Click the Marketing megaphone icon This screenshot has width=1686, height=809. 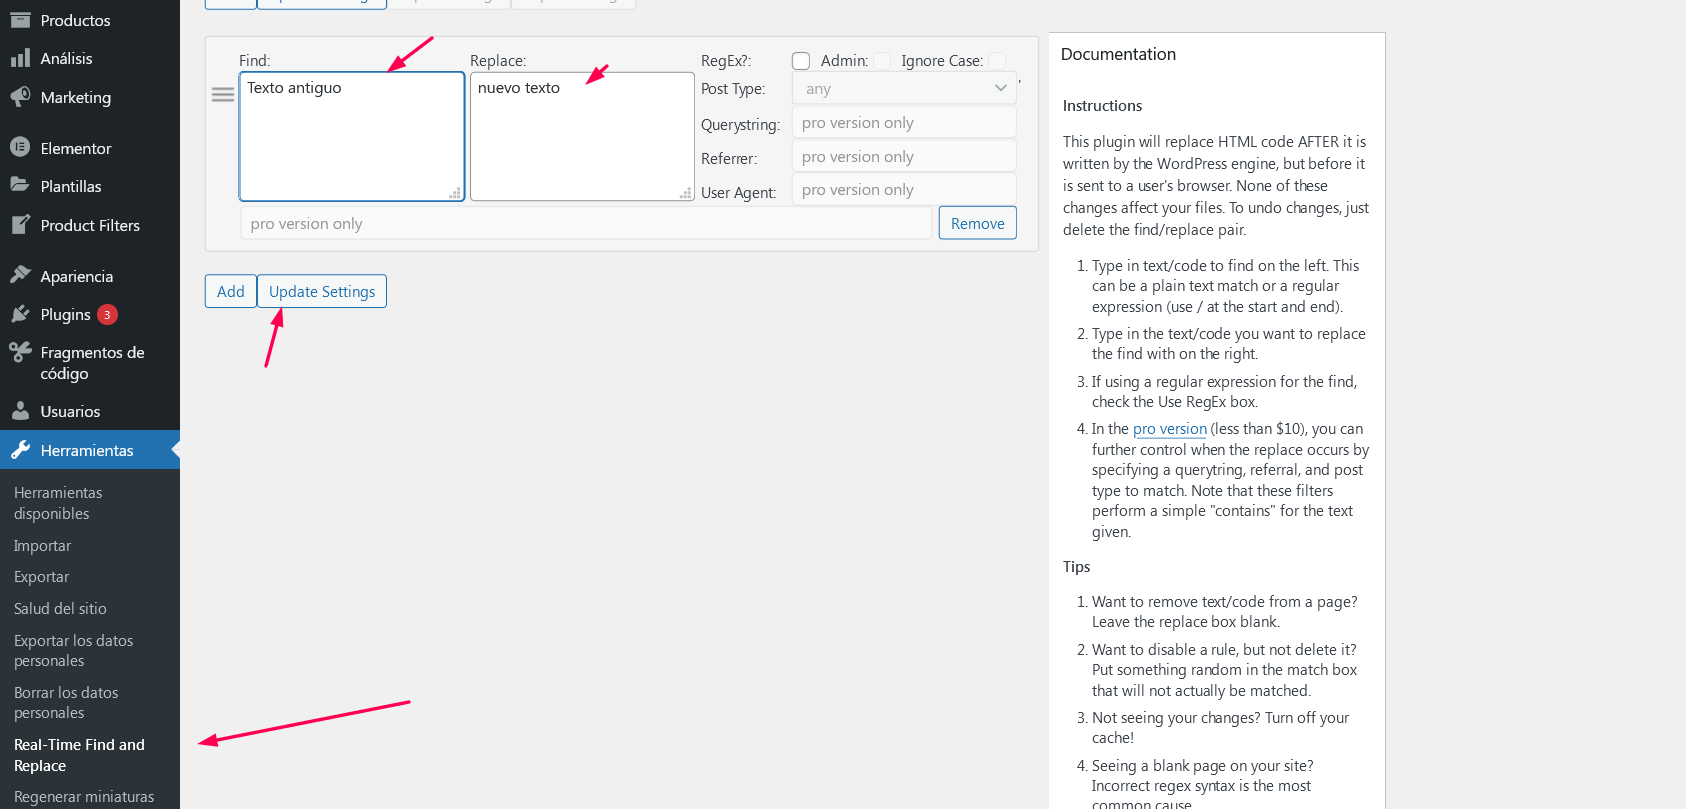point(20,97)
